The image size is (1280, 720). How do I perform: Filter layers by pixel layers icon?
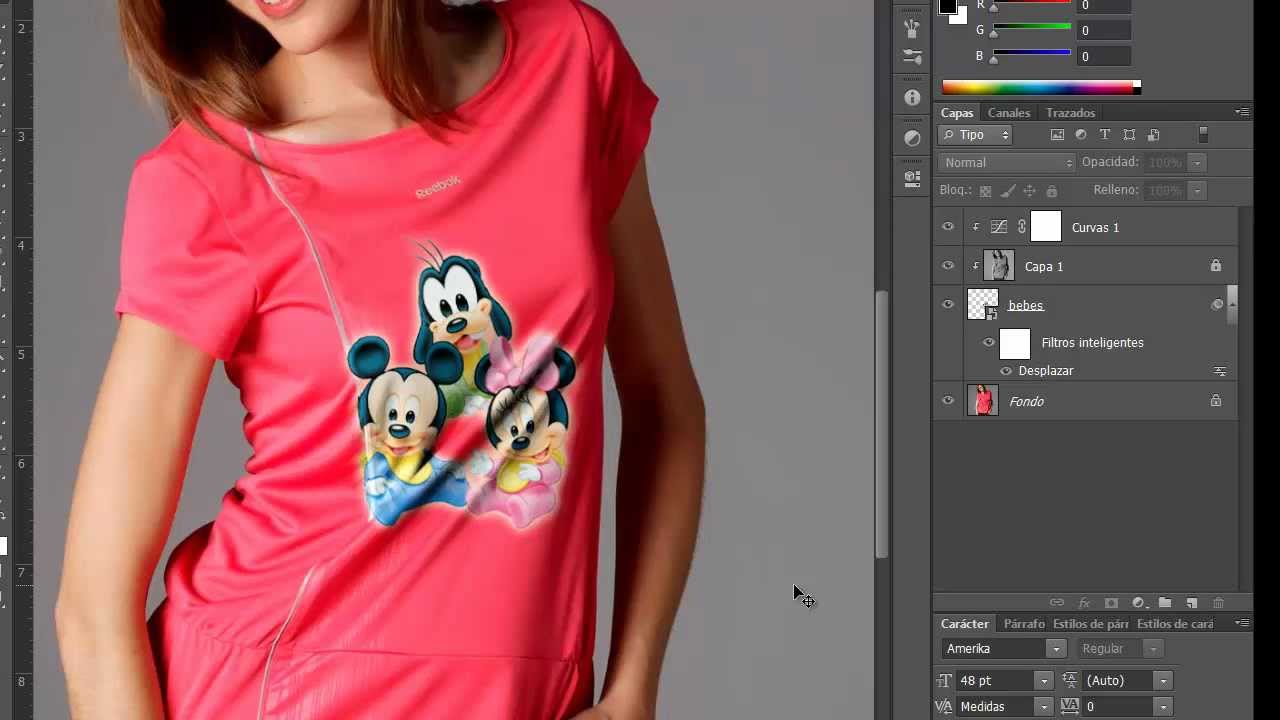point(1057,135)
